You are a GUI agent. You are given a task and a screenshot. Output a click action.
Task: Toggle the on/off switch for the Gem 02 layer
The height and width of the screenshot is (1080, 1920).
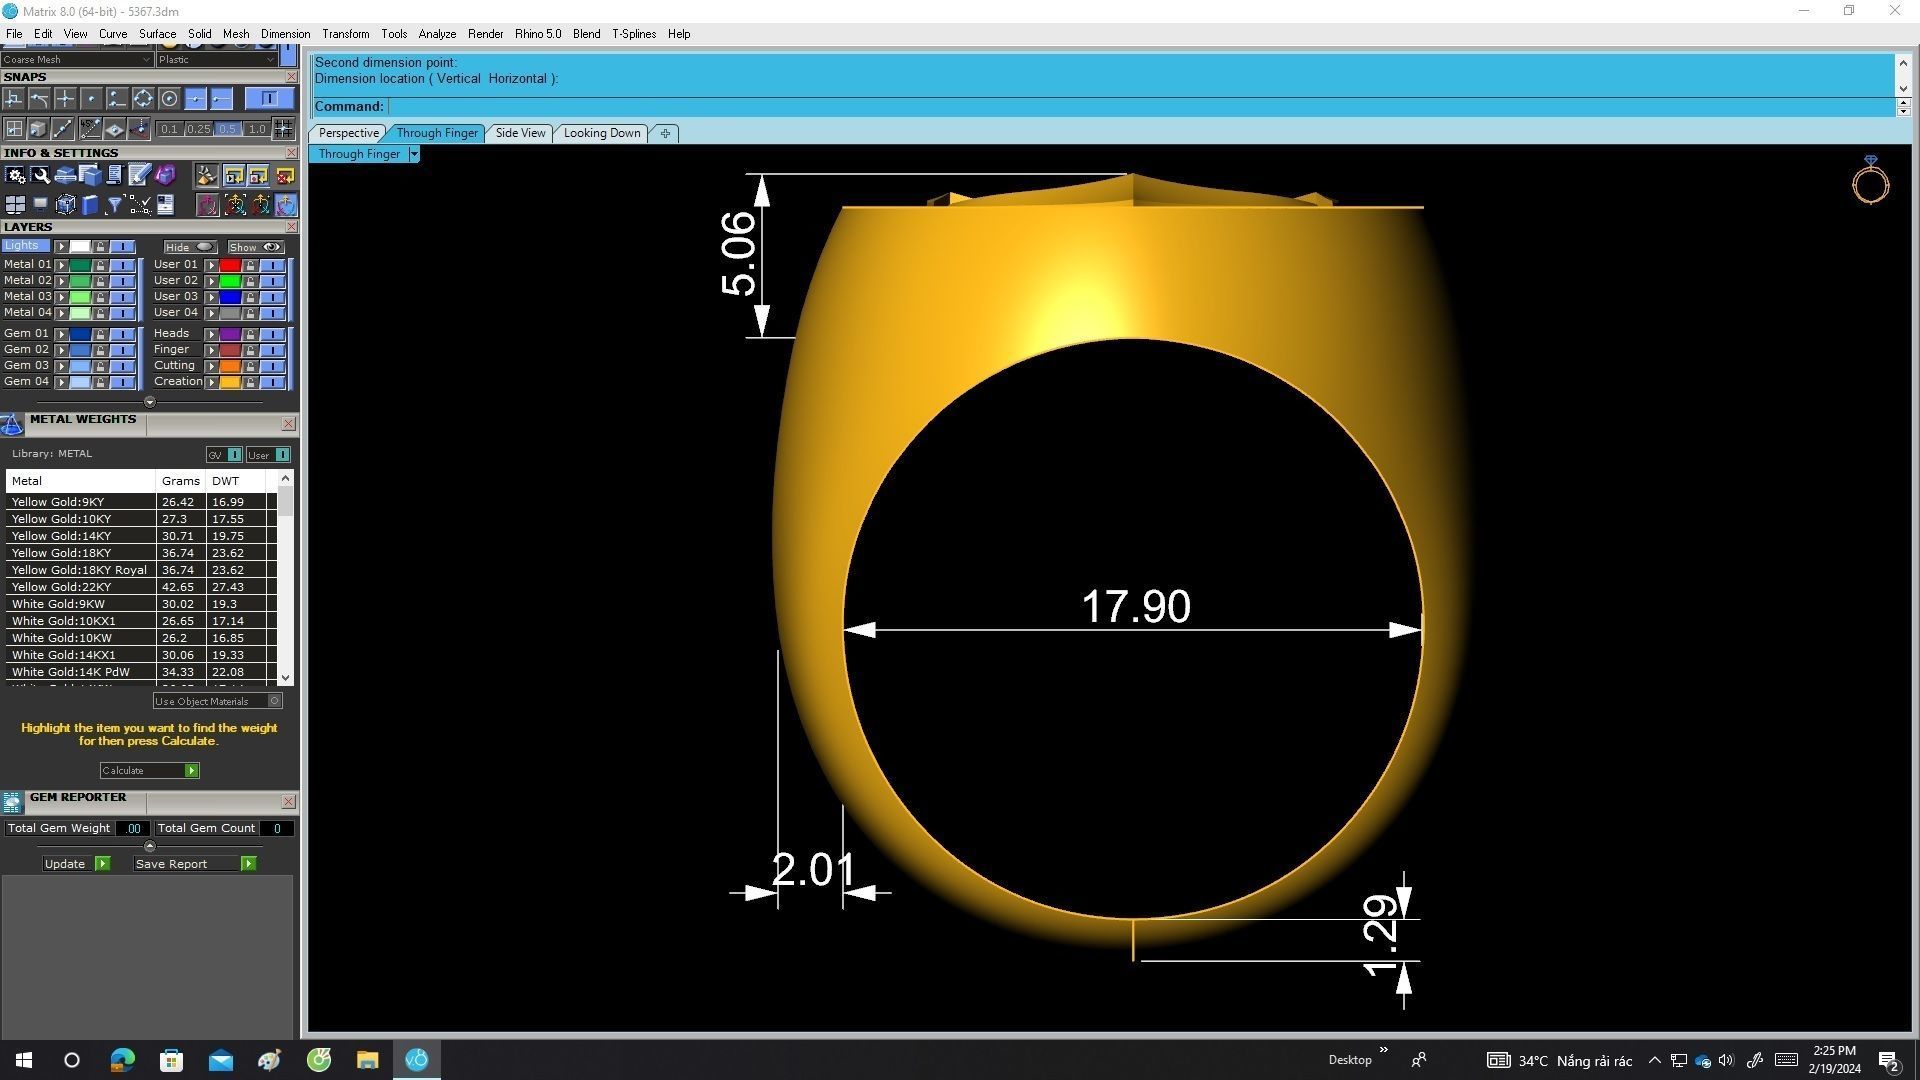coord(122,350)
